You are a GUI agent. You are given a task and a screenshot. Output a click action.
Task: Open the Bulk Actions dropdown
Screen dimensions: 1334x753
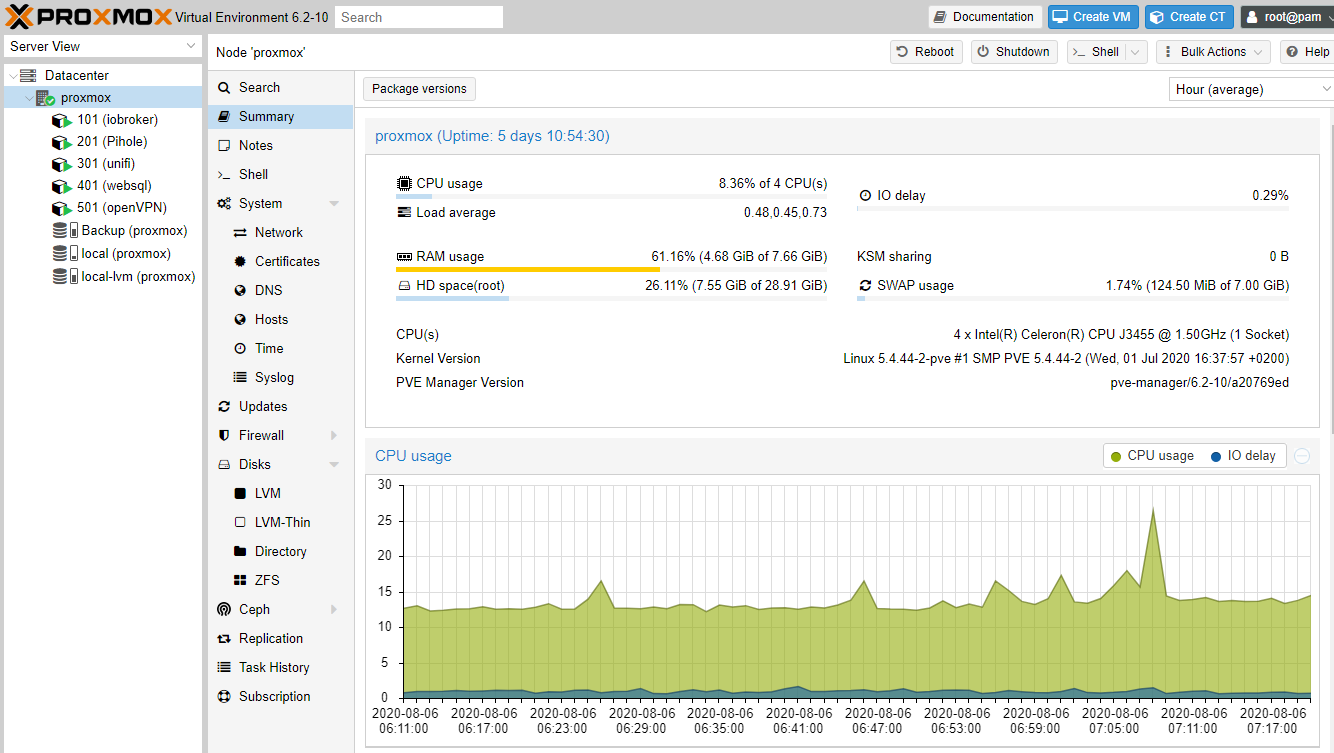pyautogui.click(x=1213, y=52)
